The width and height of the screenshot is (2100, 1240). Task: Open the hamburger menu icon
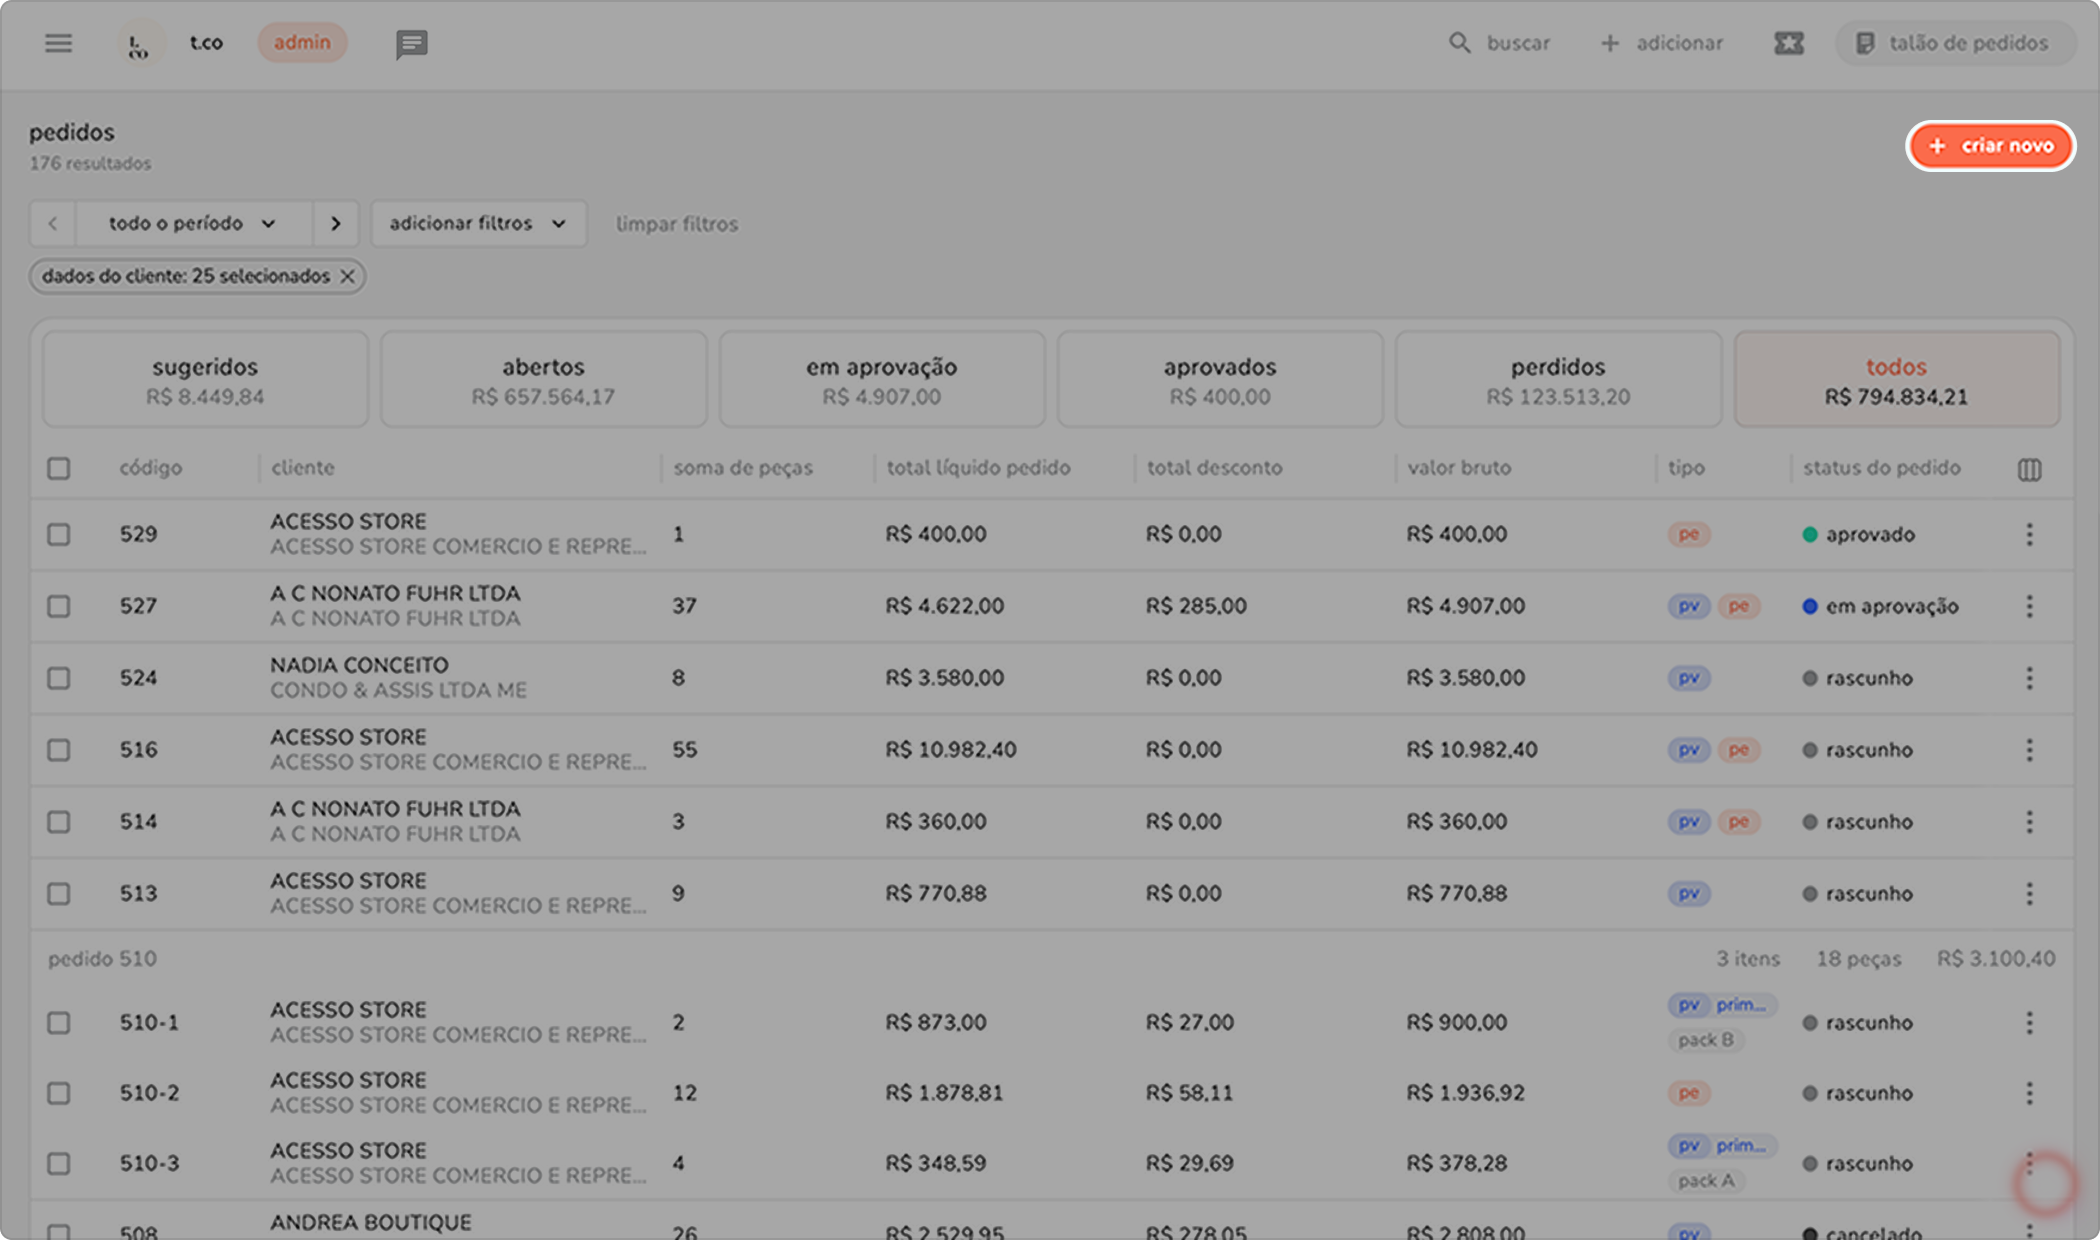(x=58, y=43)
